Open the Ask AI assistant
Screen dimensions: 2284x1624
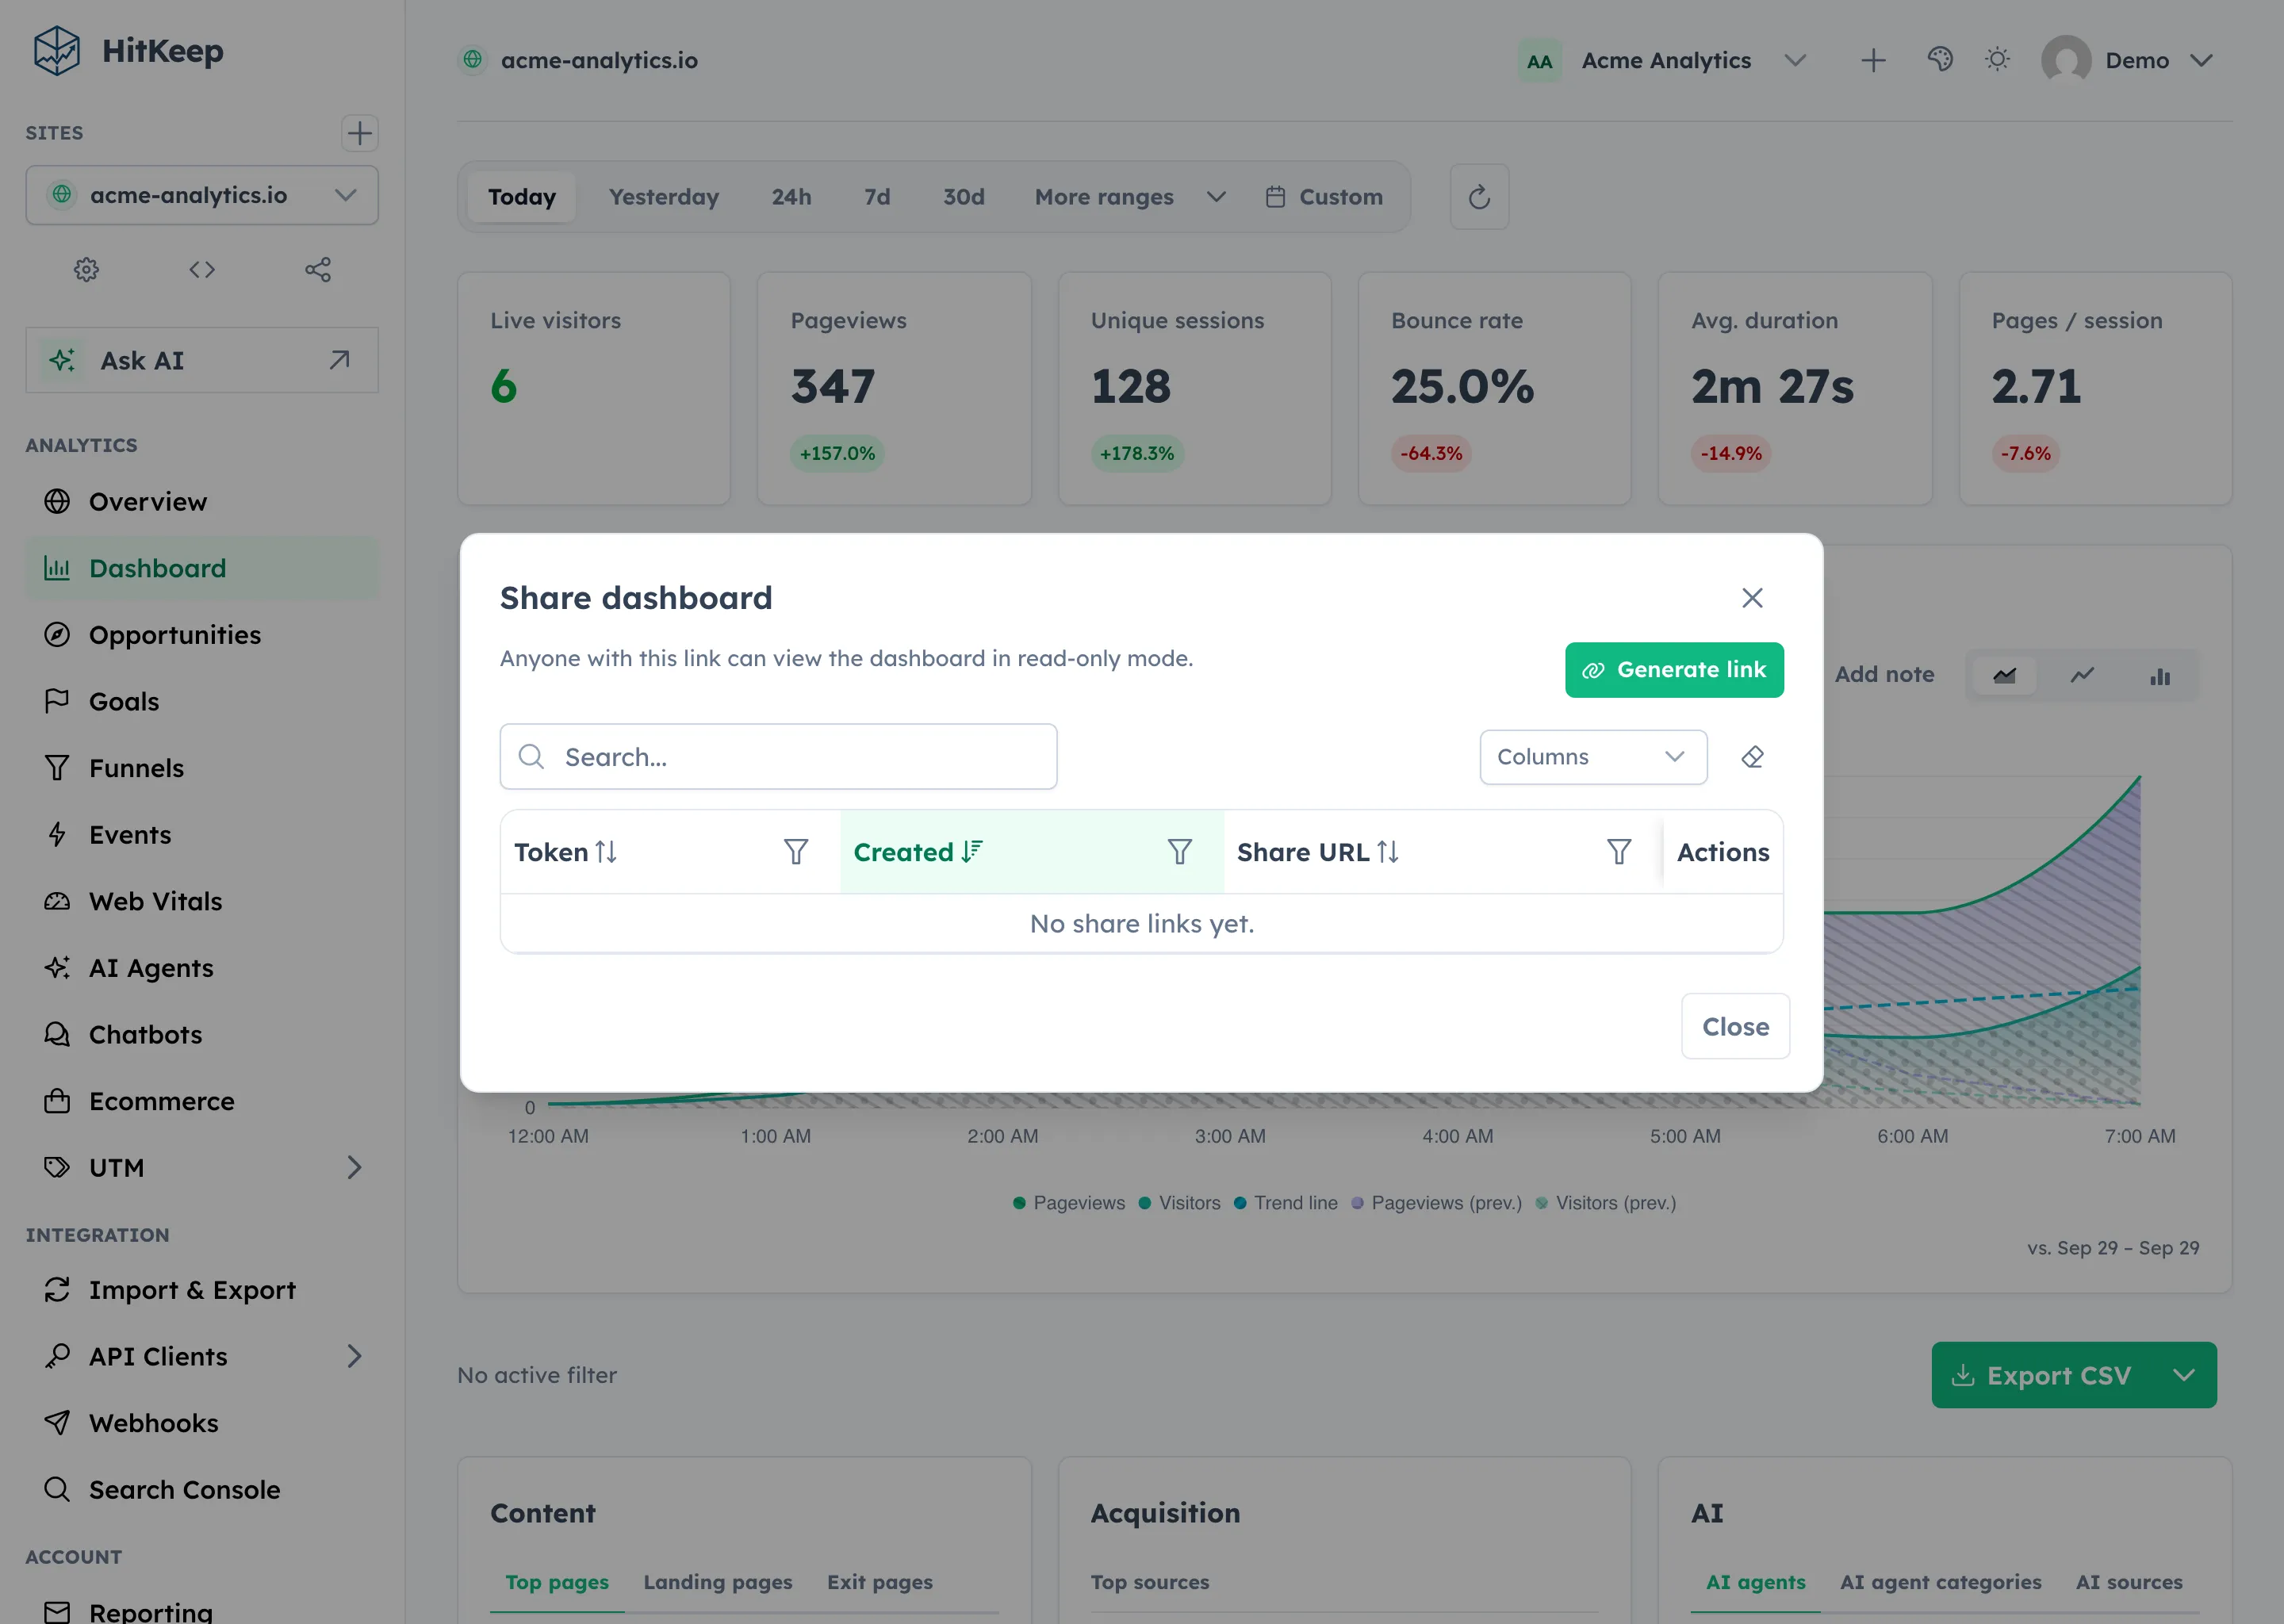[202, 360]
